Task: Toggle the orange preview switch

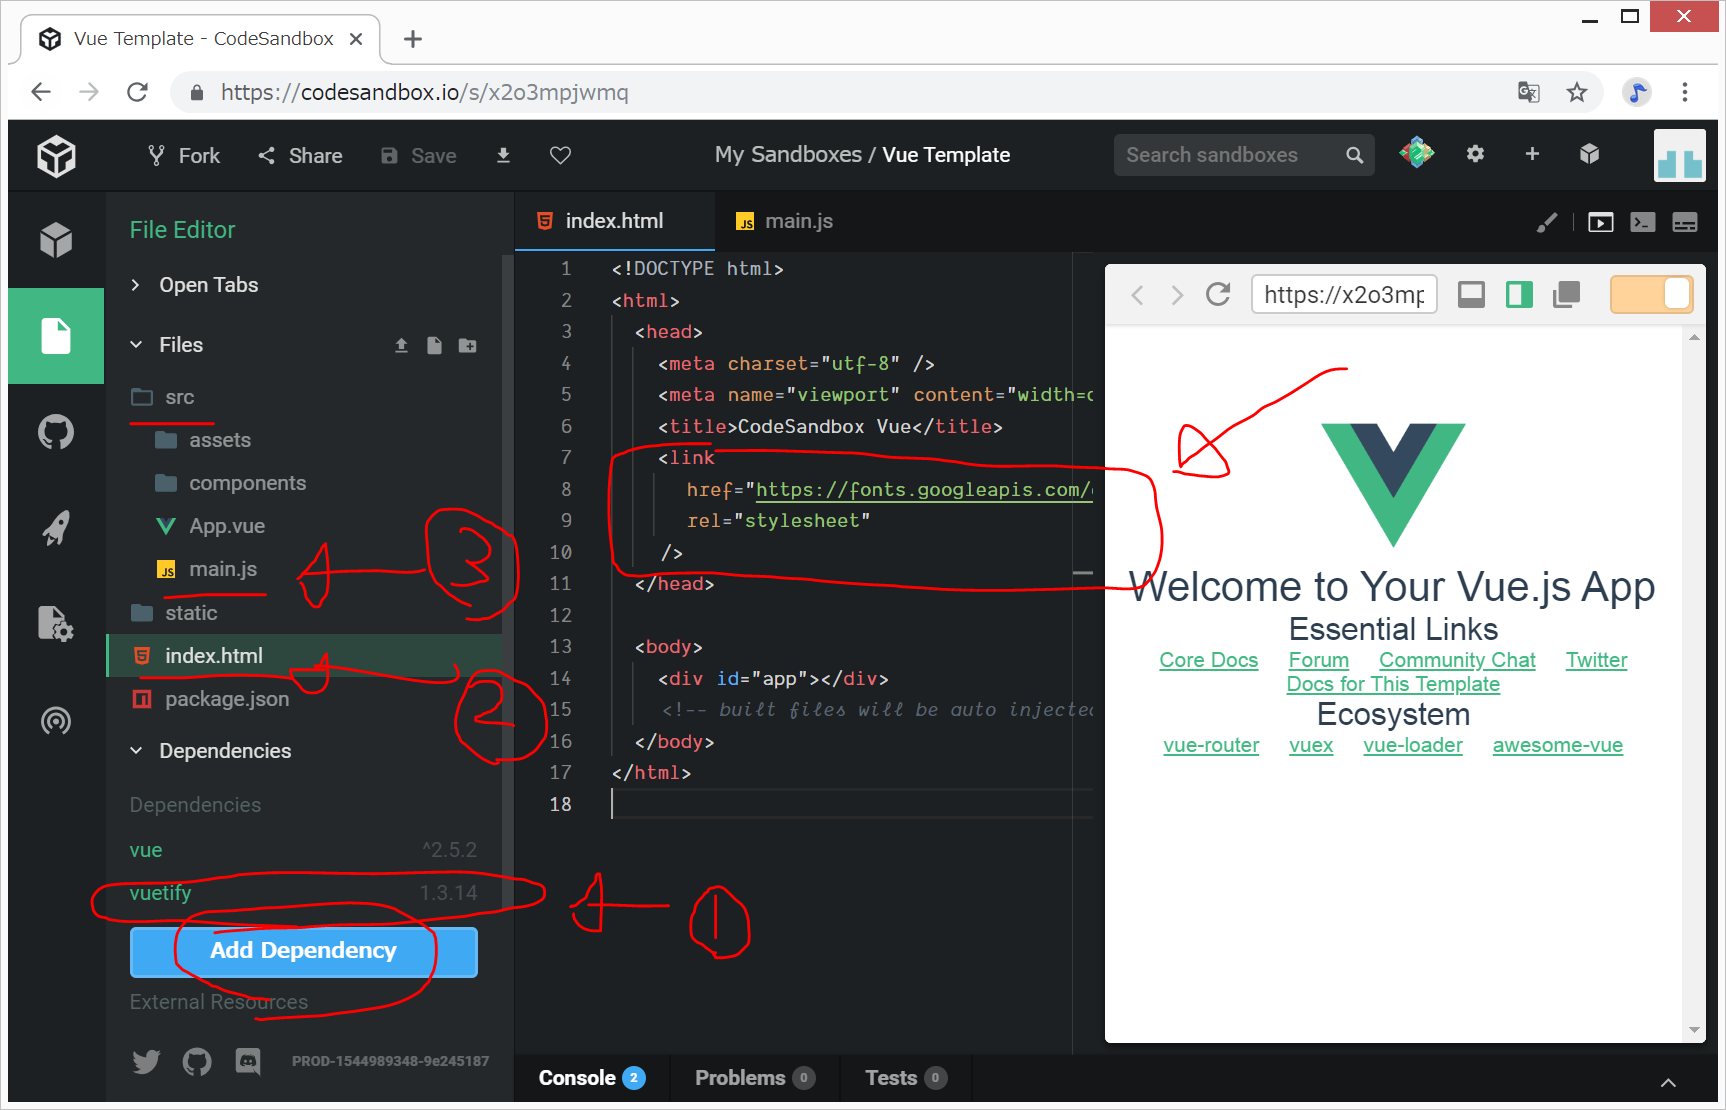Action: pyautogui.click(x=1651, y=294)
